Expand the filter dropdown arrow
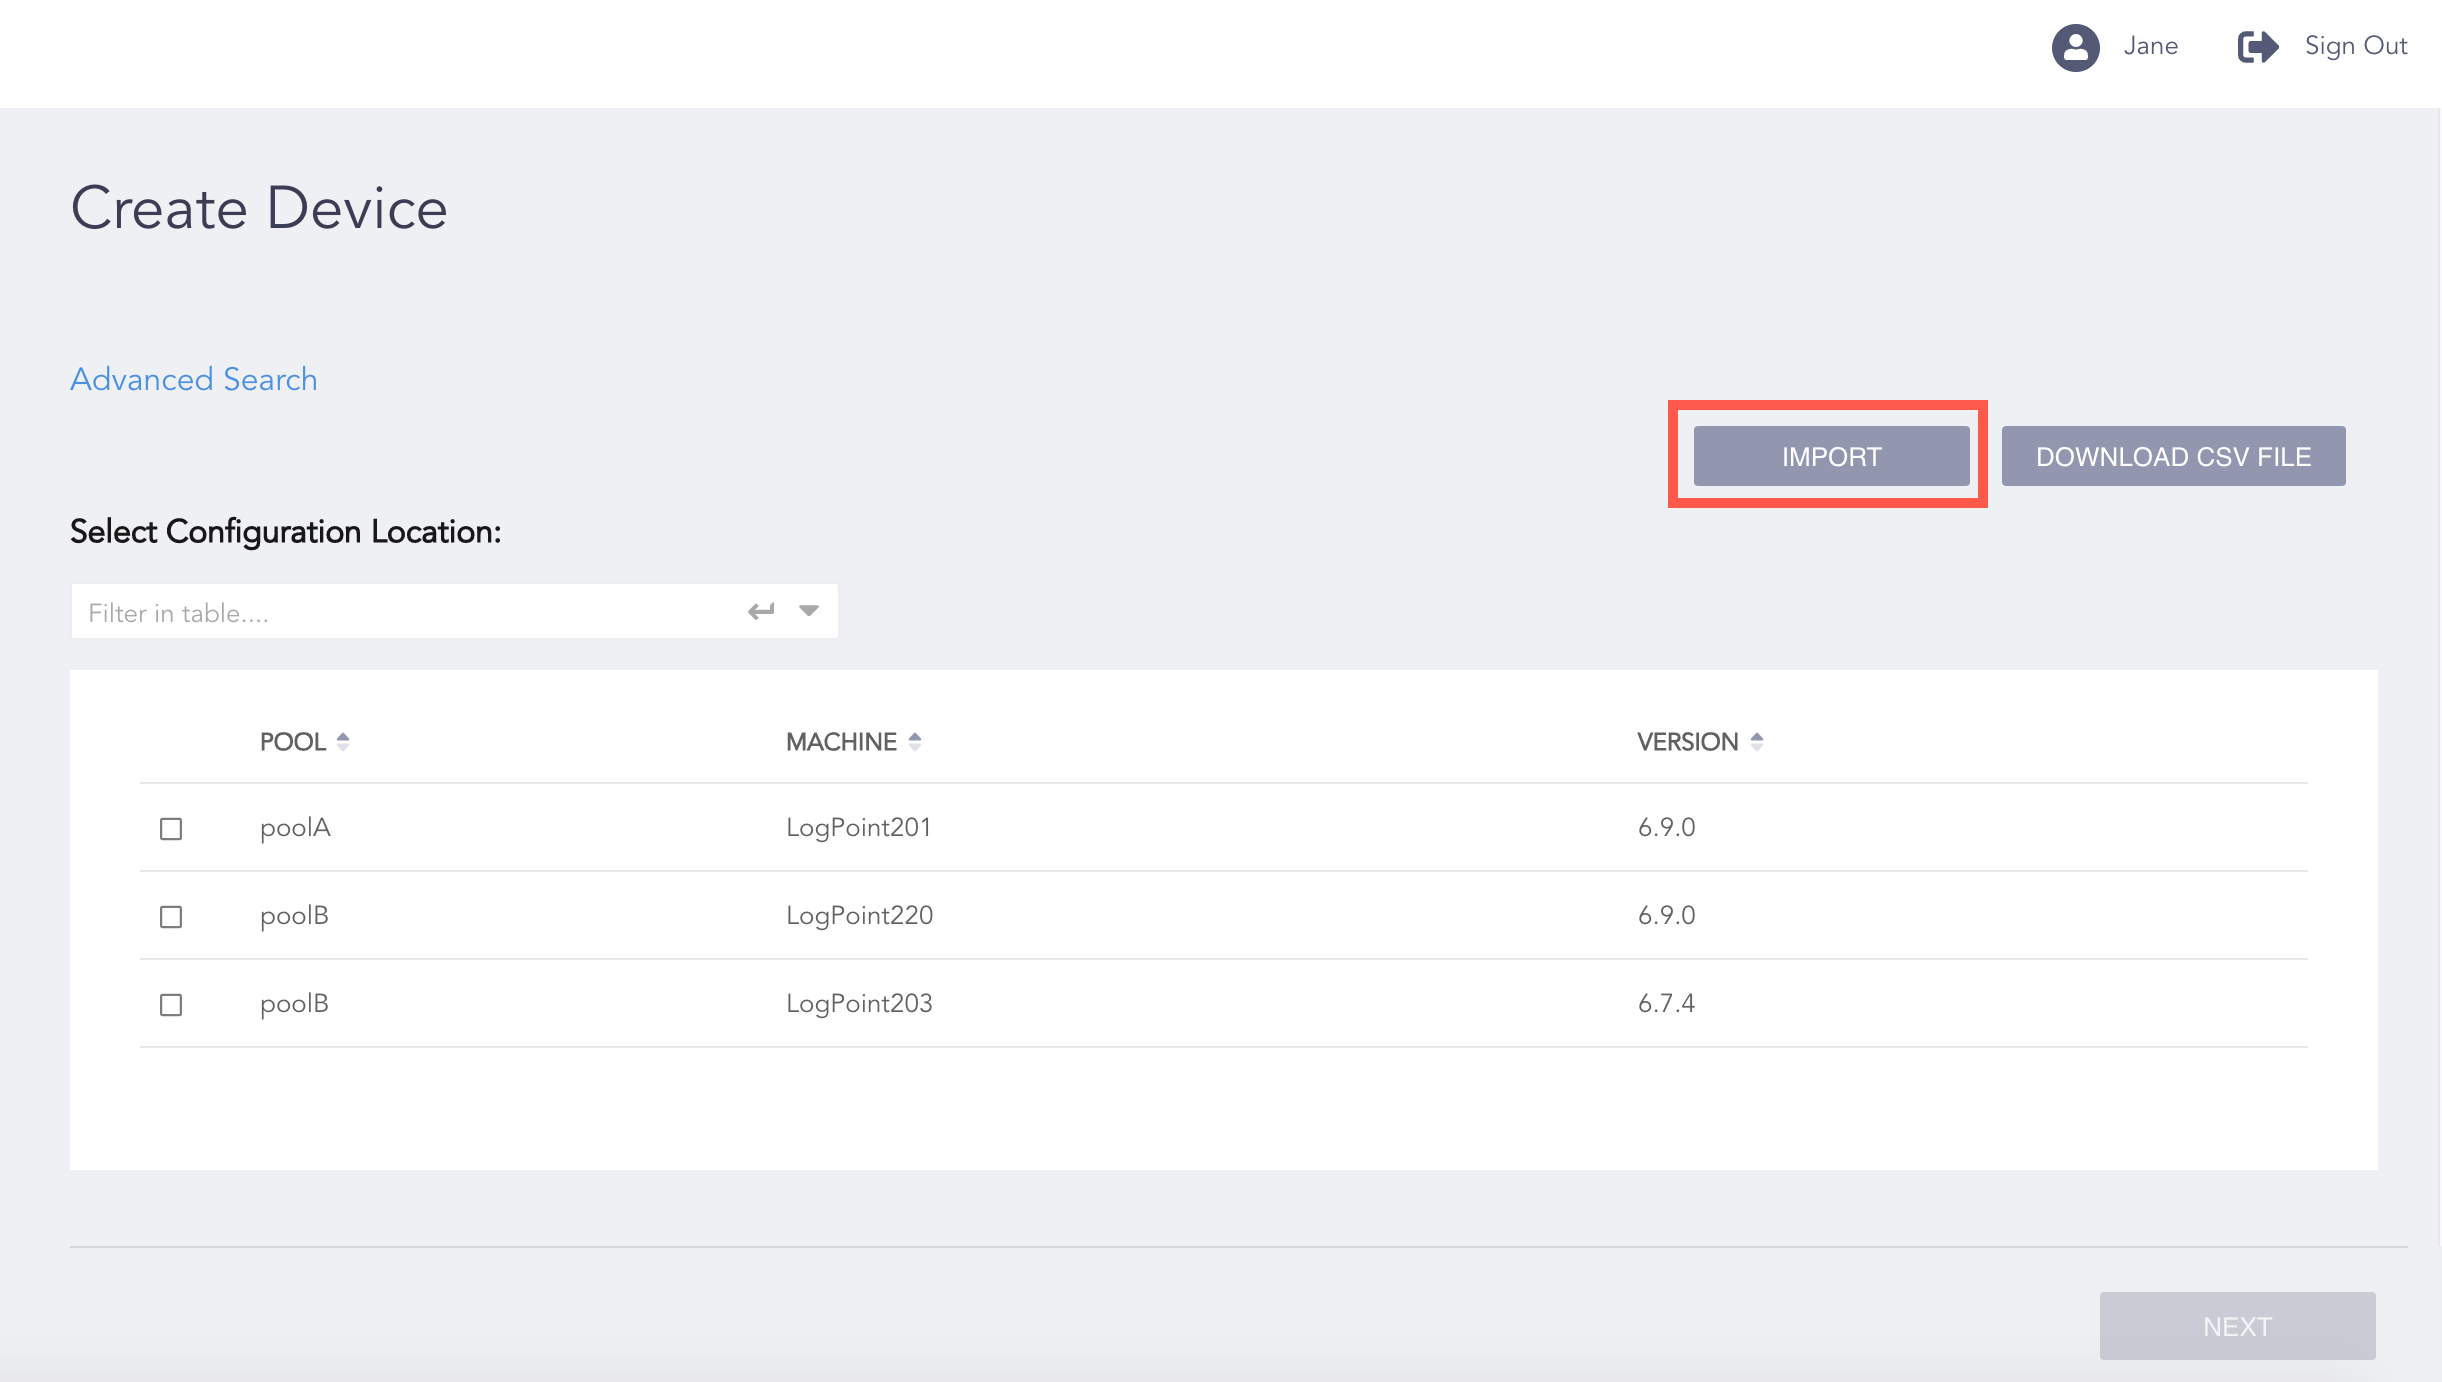This screenshot has height=1382, width=2442. tap(809, 611)
